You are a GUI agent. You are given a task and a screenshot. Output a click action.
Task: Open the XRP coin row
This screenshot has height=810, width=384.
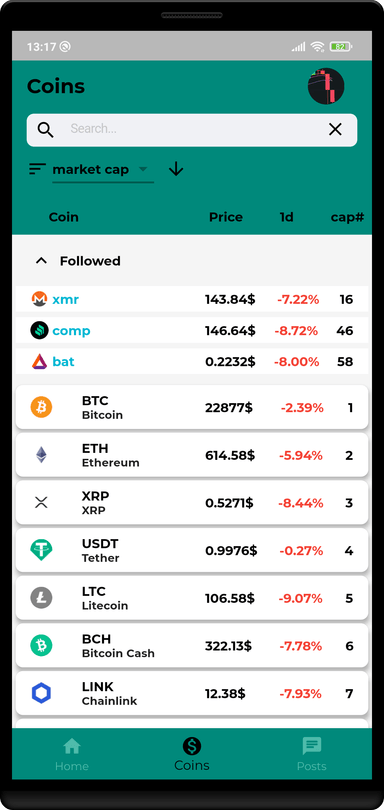[x=192, y=503]
